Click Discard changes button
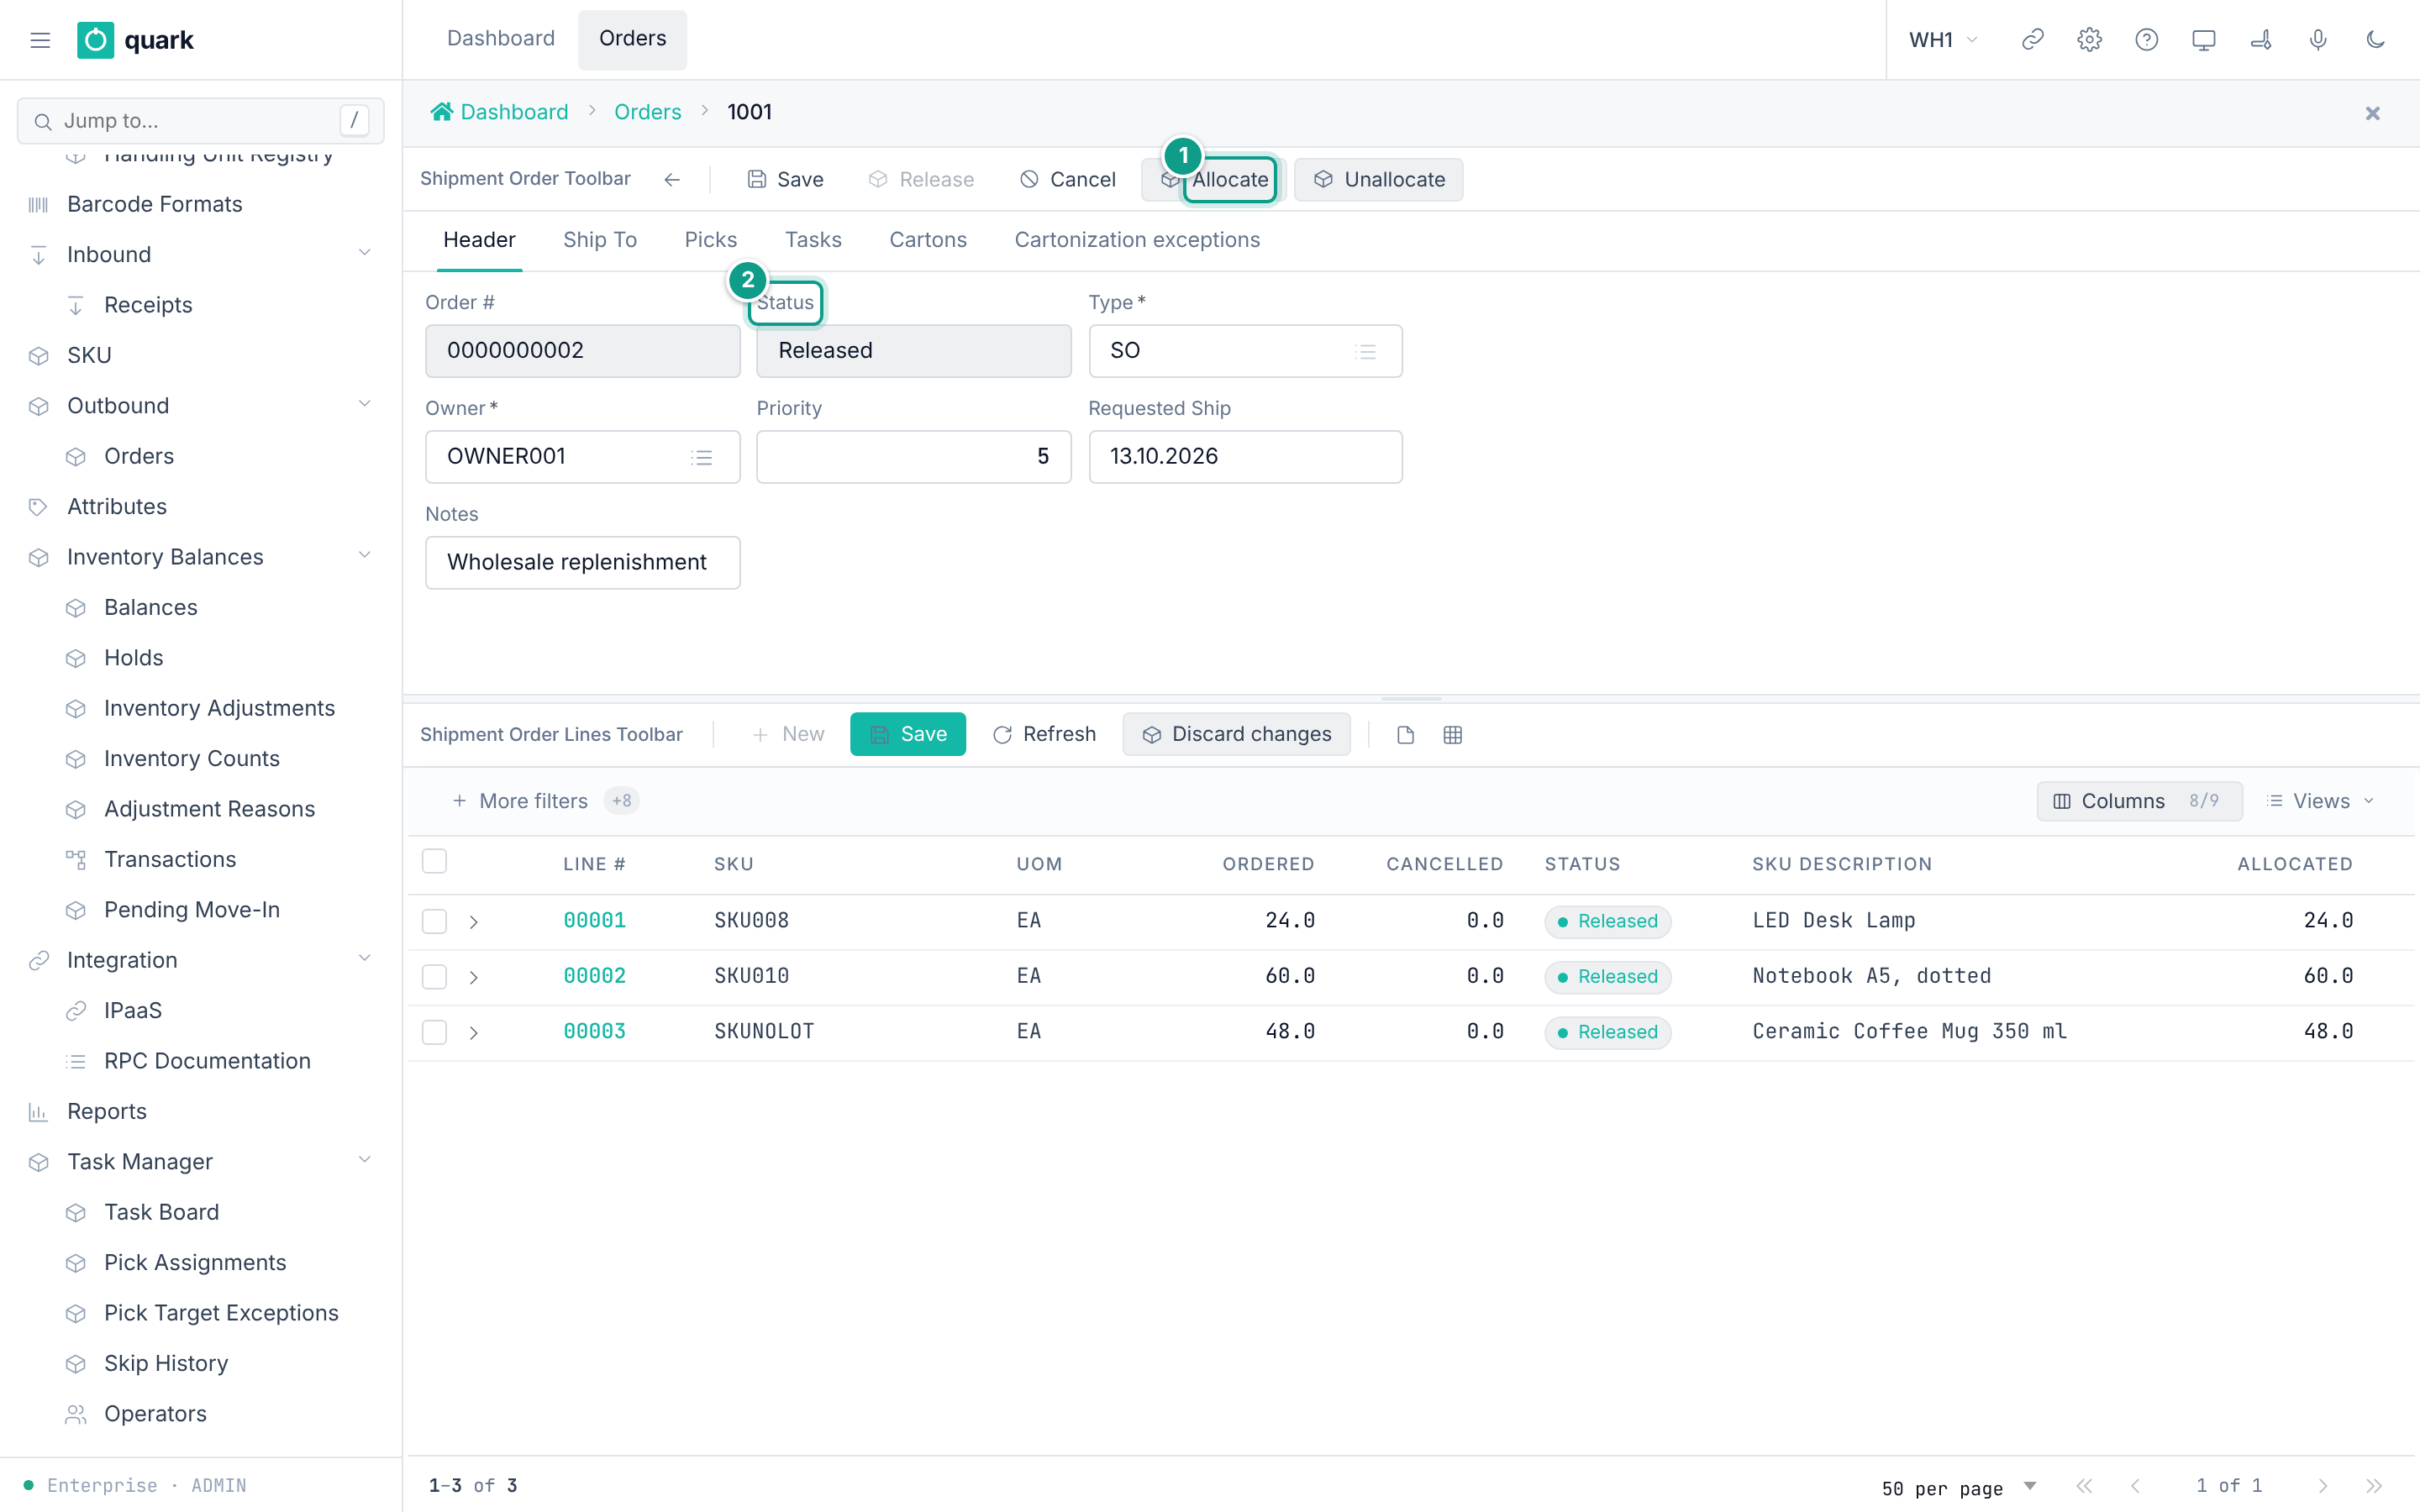 [1236, 734]
